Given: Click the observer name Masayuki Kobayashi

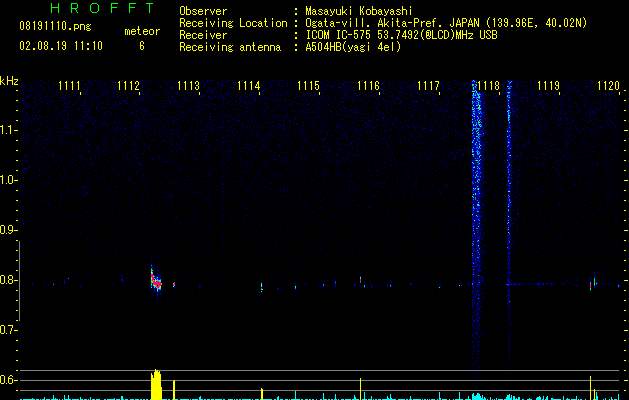Looking at the screenshot, I should (x=359, y=11).
